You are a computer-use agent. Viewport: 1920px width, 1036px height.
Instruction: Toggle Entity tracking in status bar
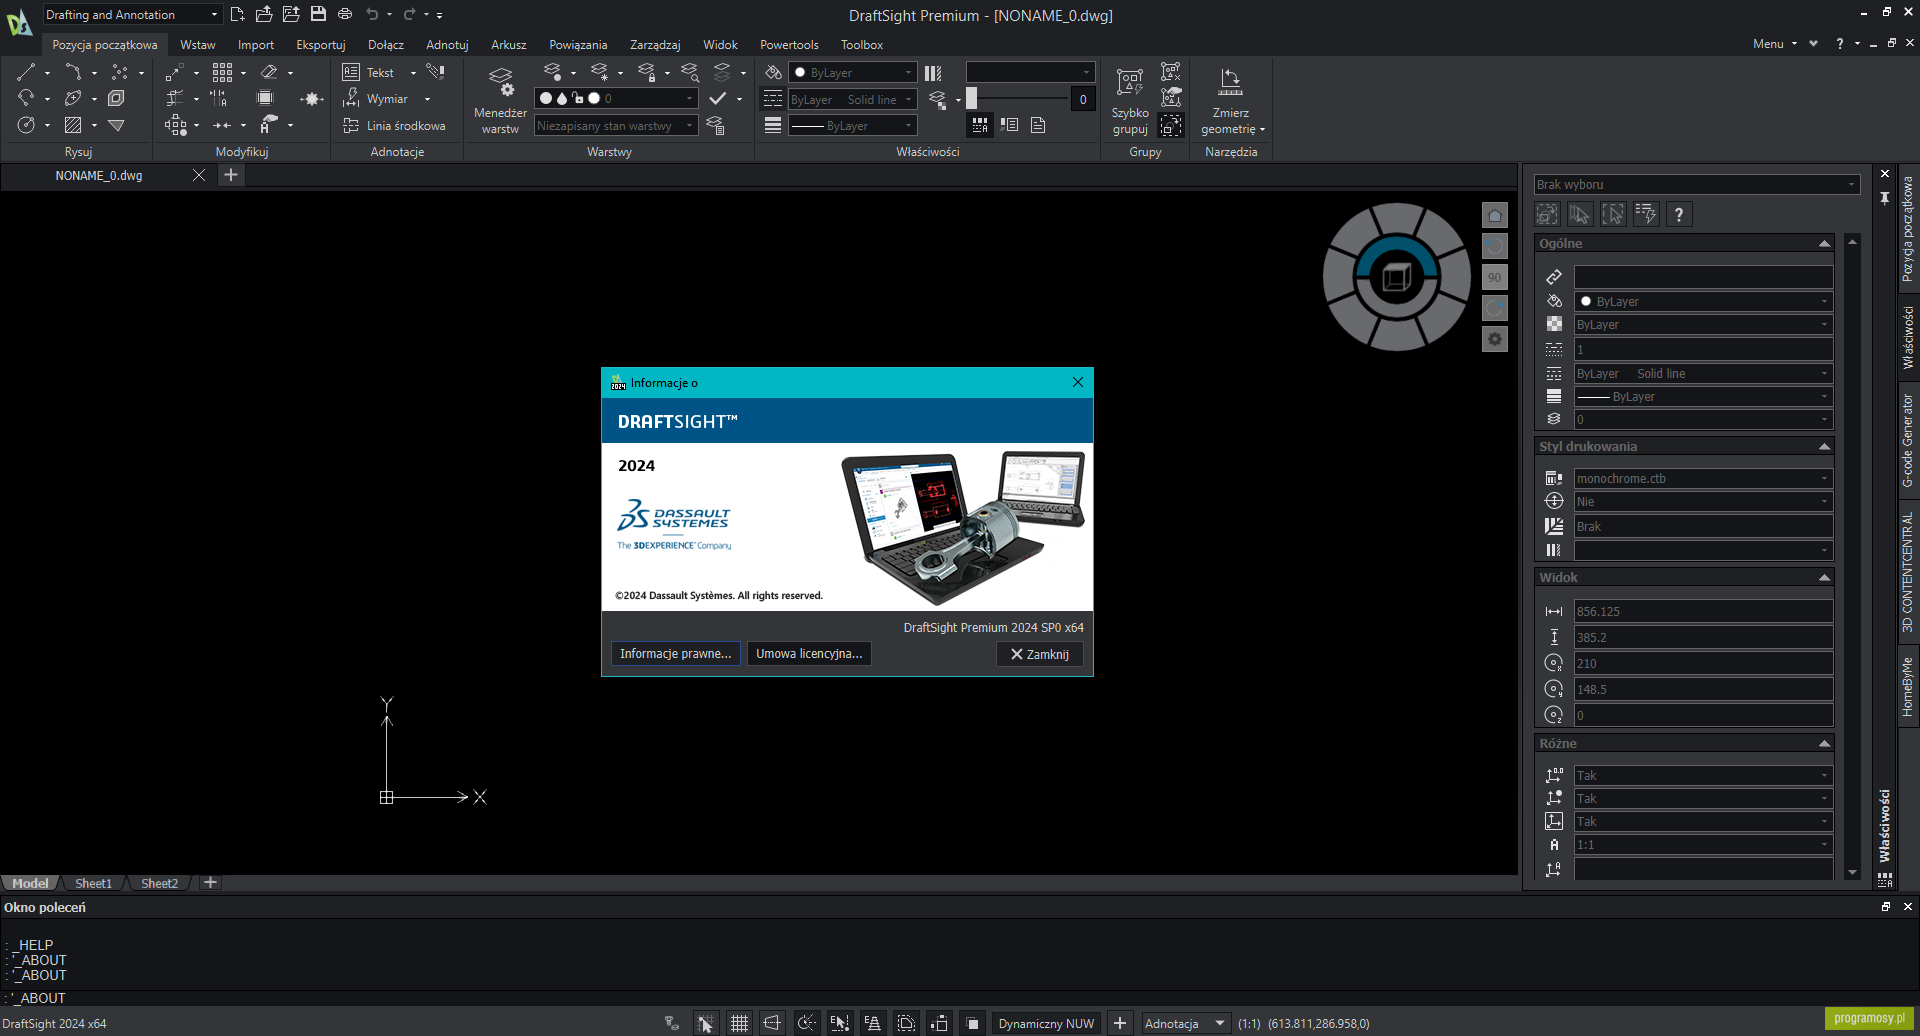click(x=873, y=1023)
